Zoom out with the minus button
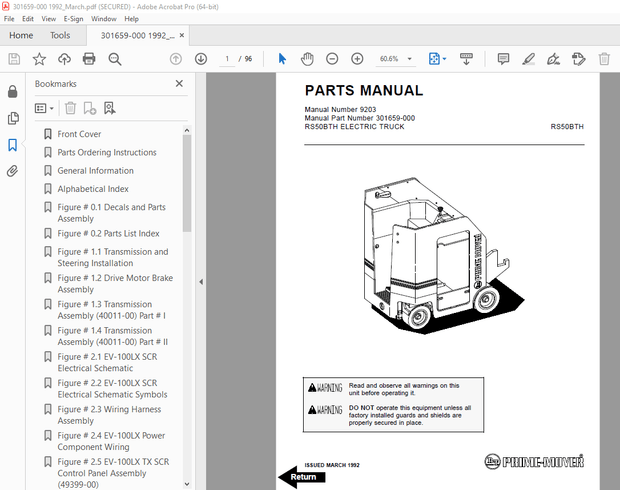The height and width of the screenshot is (490, 620). tap(332, 59)
